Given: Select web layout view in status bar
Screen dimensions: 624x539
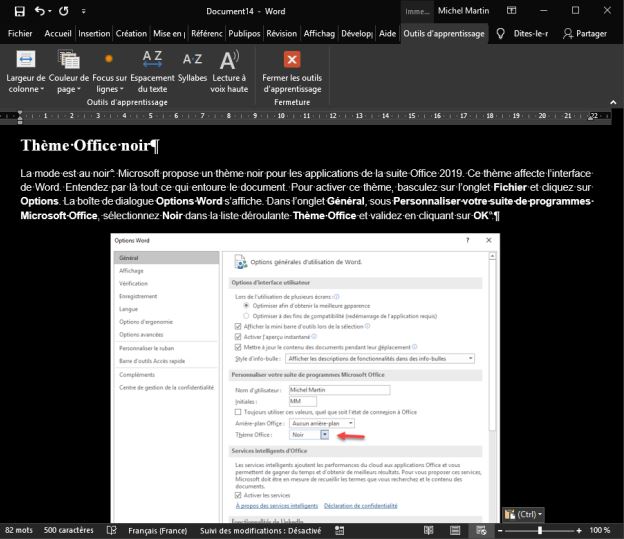Looking at the screenshot, I should [481, 530].
